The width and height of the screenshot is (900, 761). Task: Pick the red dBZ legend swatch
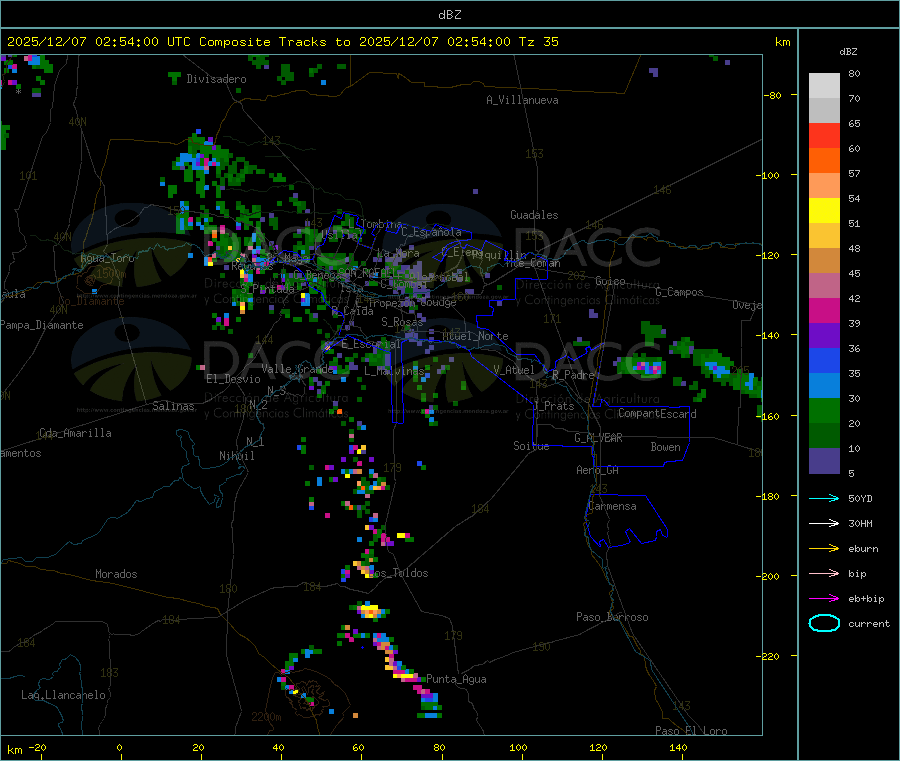[x=824, y=135]
